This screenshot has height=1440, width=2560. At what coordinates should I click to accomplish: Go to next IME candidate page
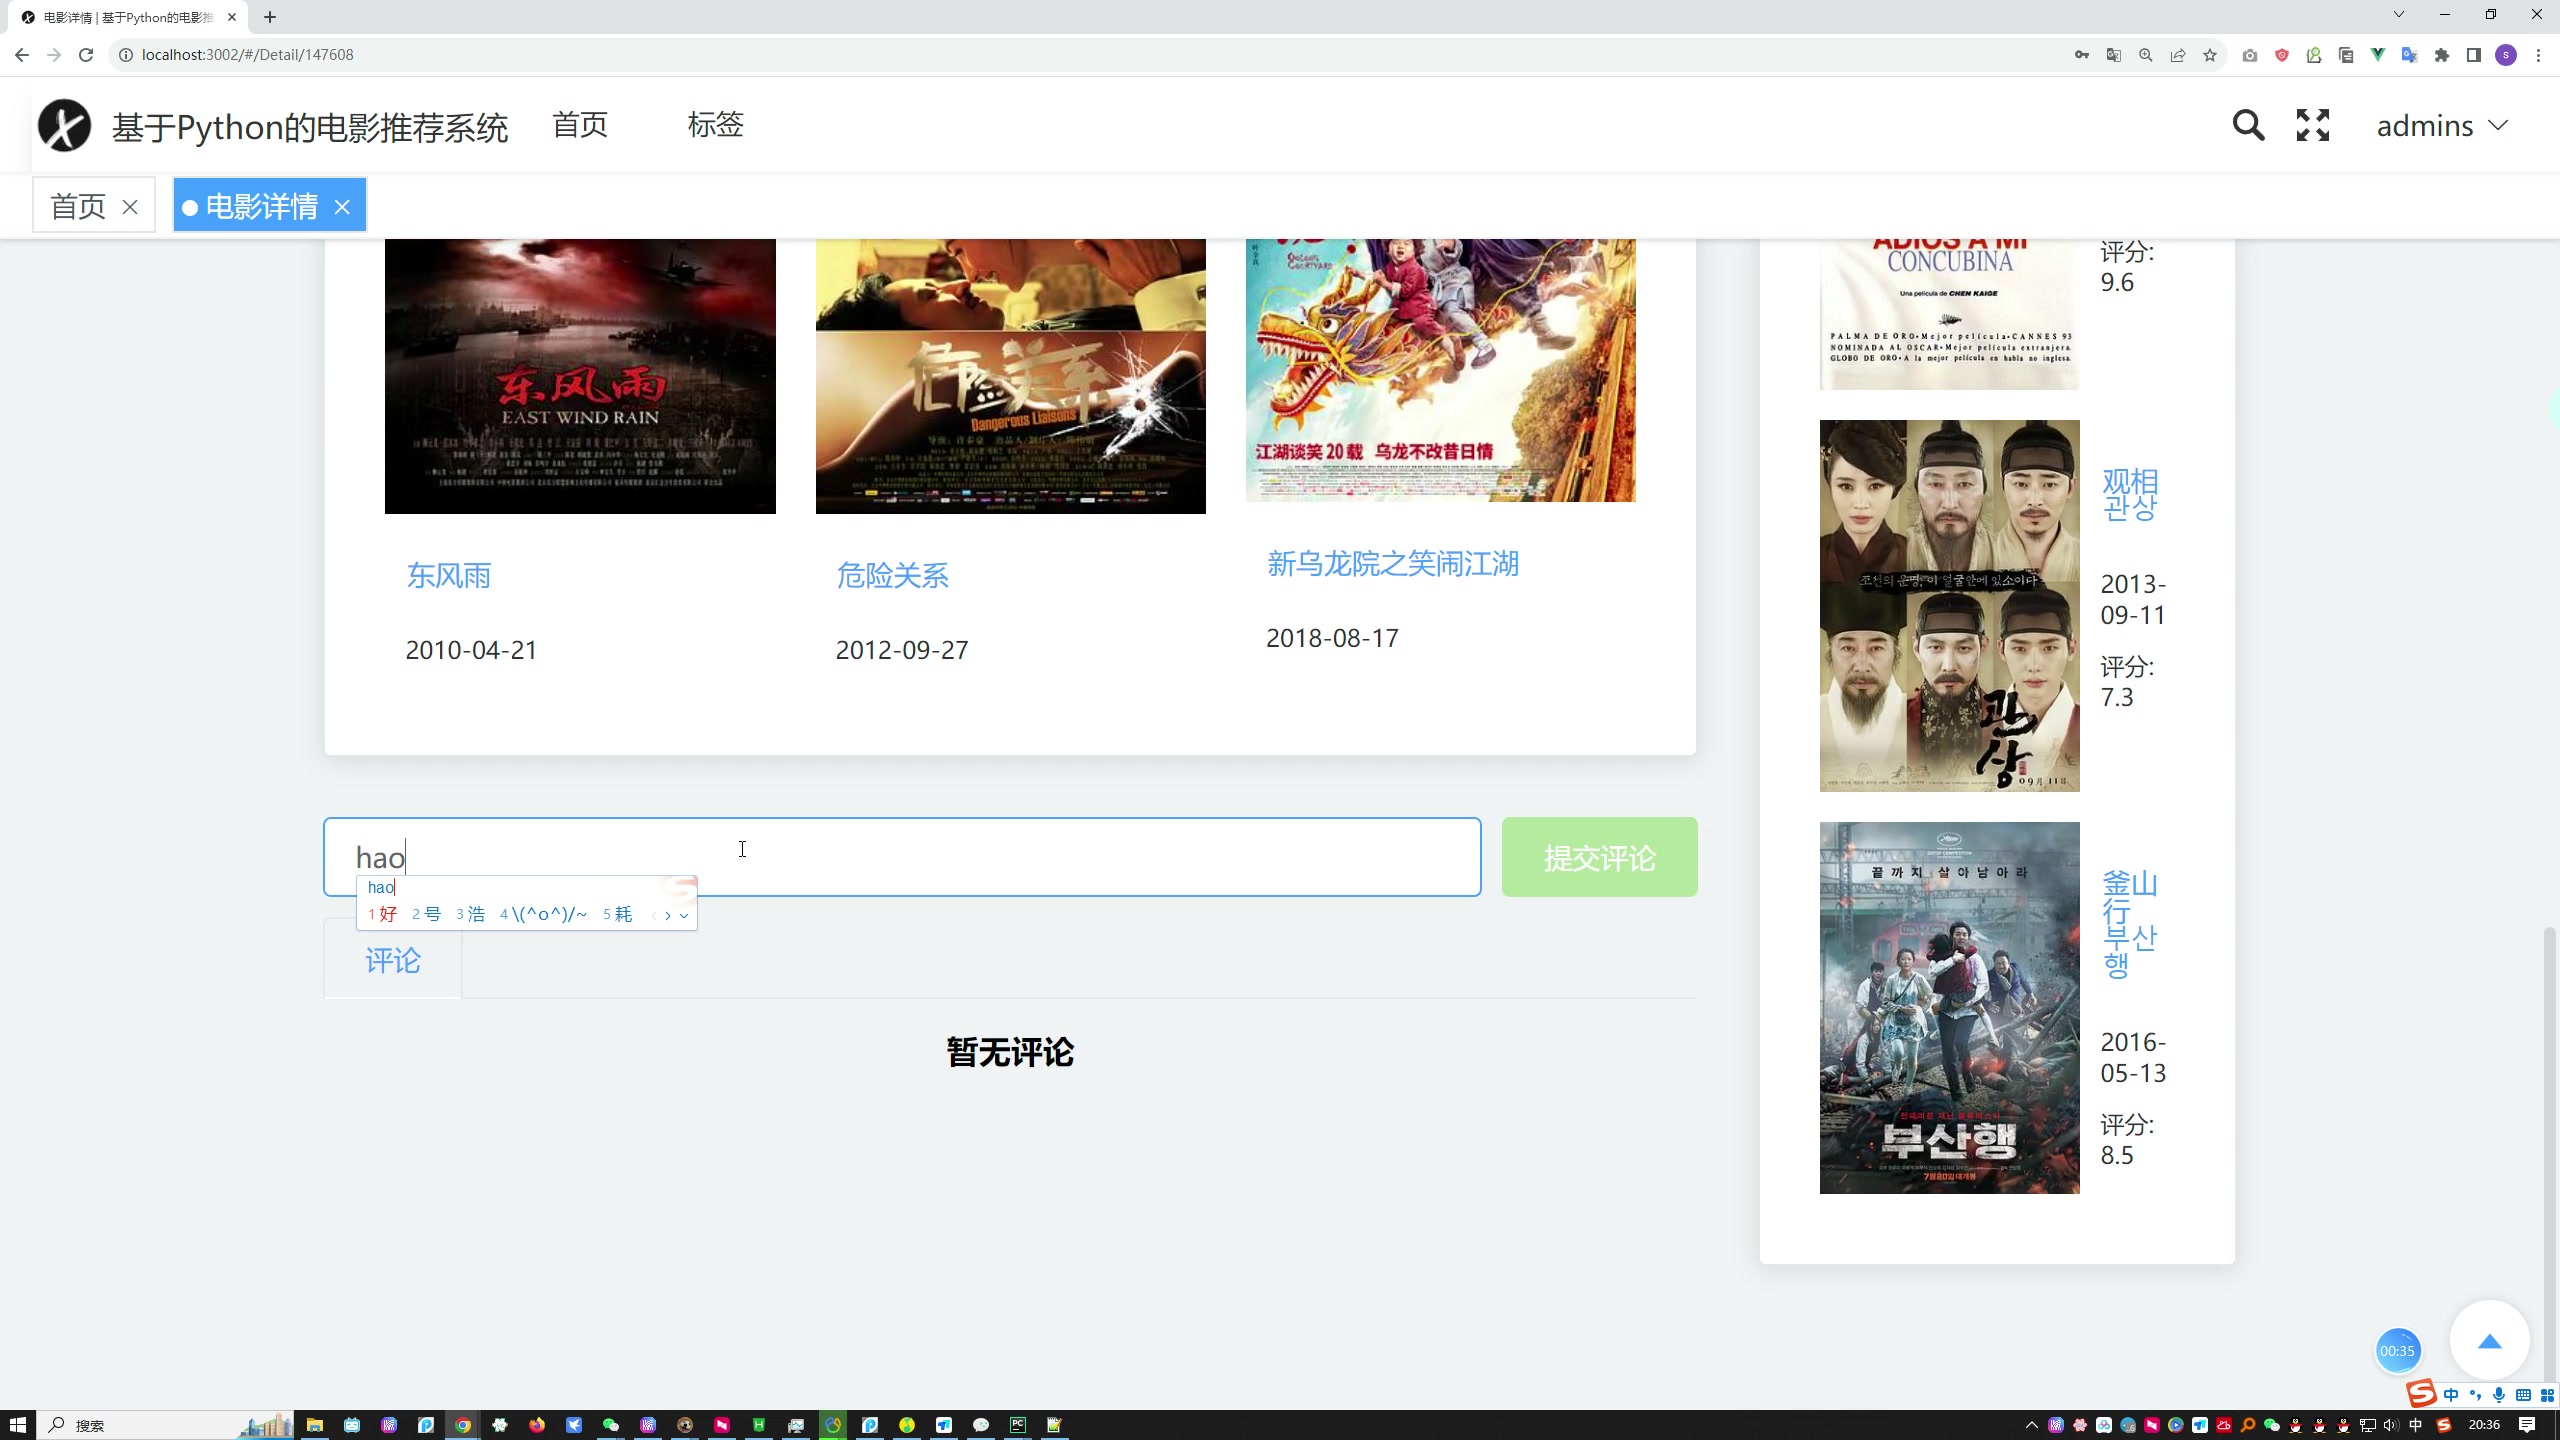pyautogui.click(x=668, y=915)
